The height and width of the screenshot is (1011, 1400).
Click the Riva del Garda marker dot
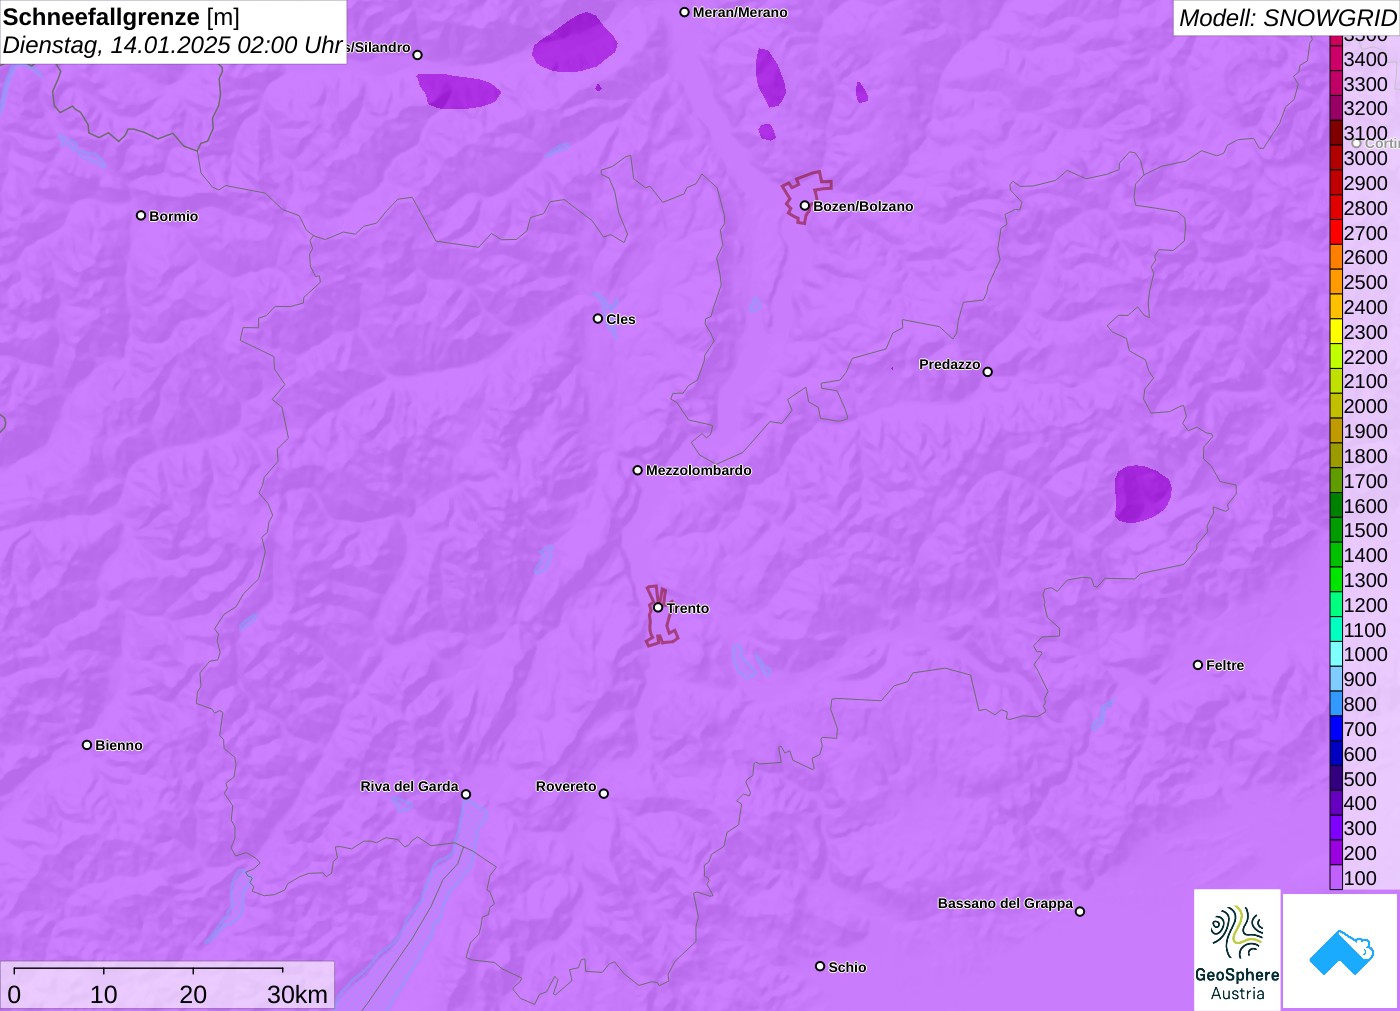(x=466, y=794)
